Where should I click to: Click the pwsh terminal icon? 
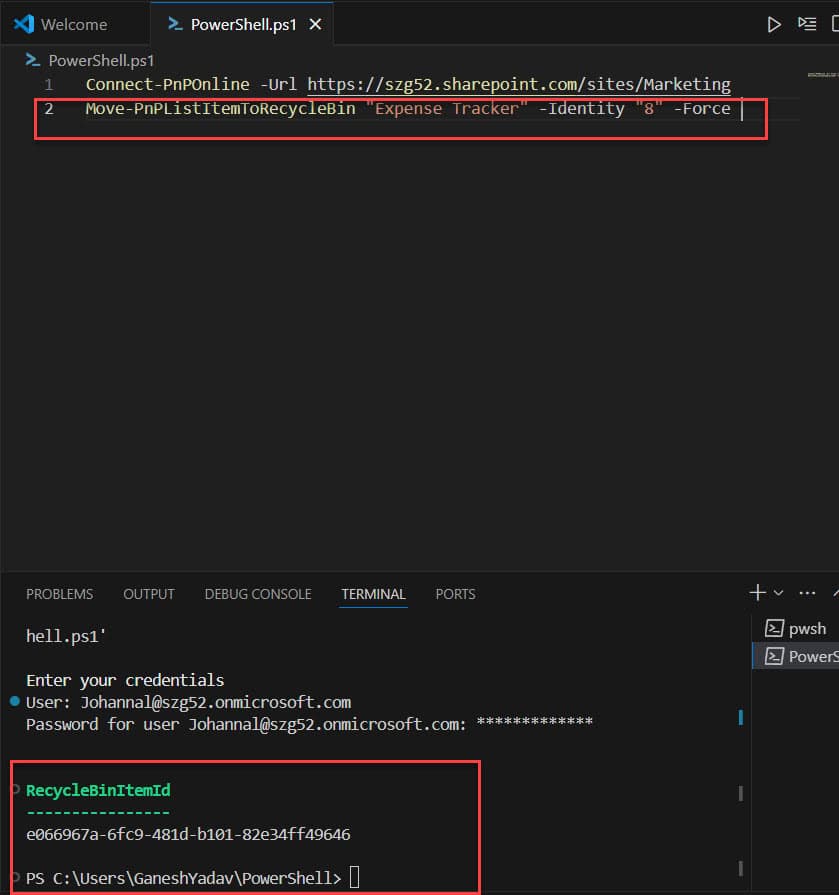tap(774, 628)
